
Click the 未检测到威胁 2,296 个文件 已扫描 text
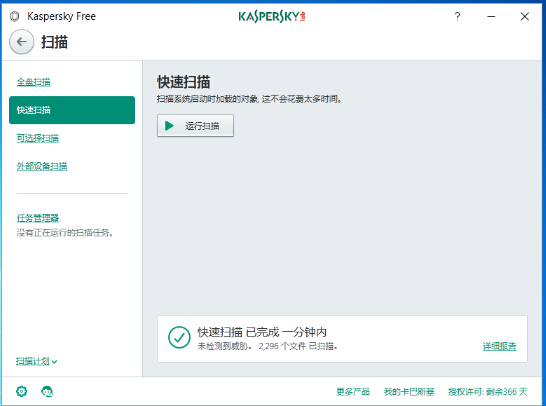click(267, 346)
